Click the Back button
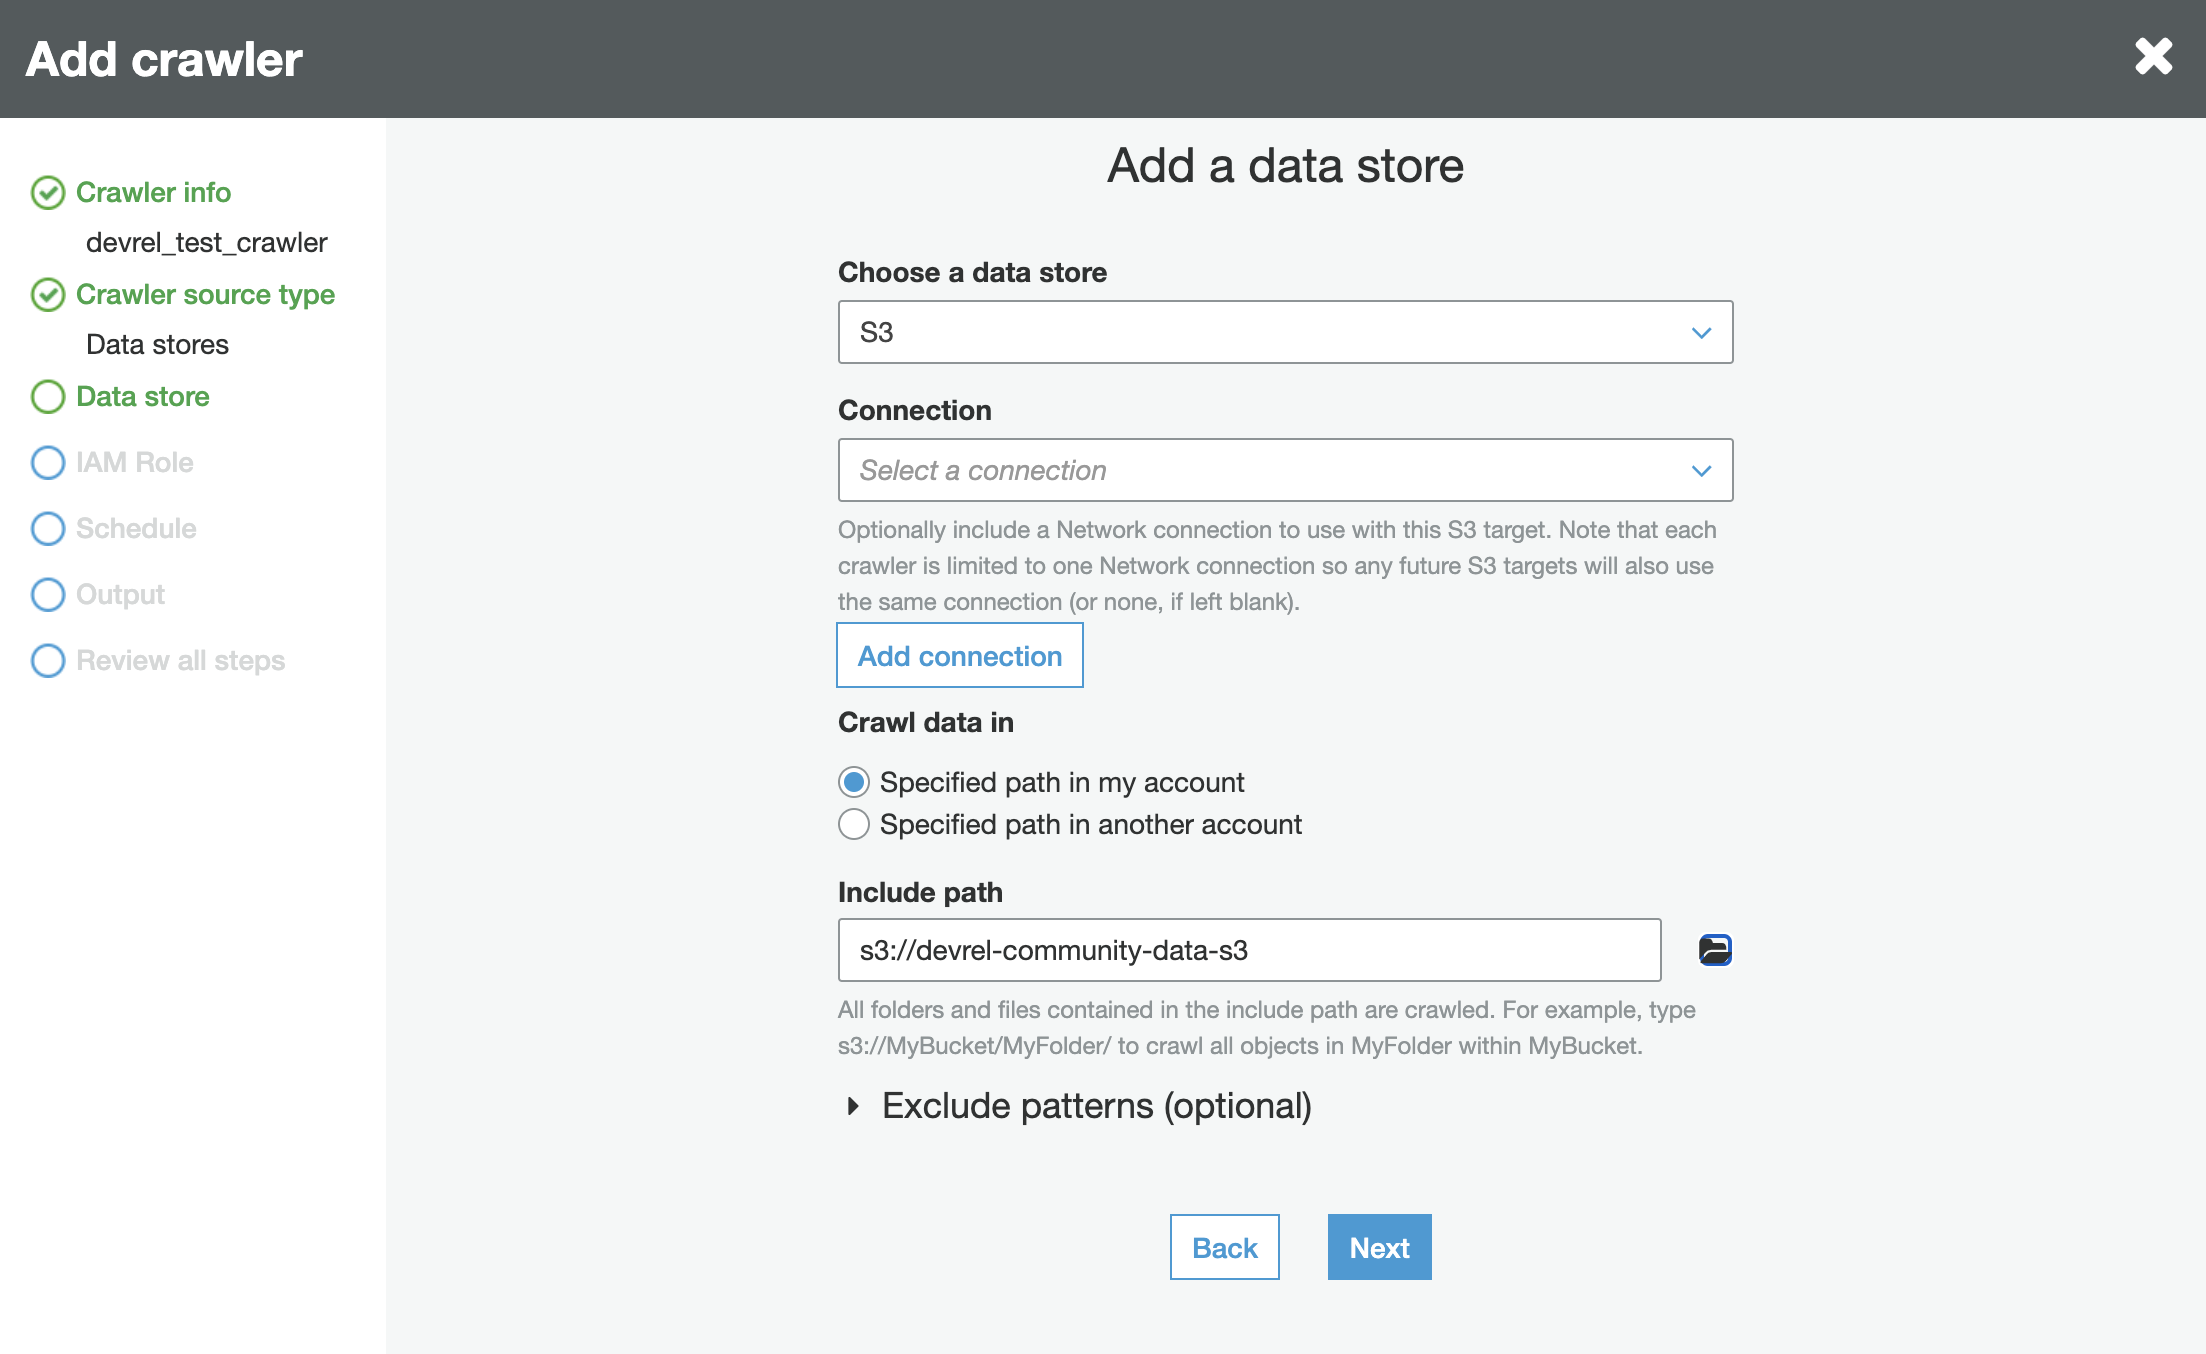The height and width of the screenshot is (1354, 2206). [x=1224, y=1247]
